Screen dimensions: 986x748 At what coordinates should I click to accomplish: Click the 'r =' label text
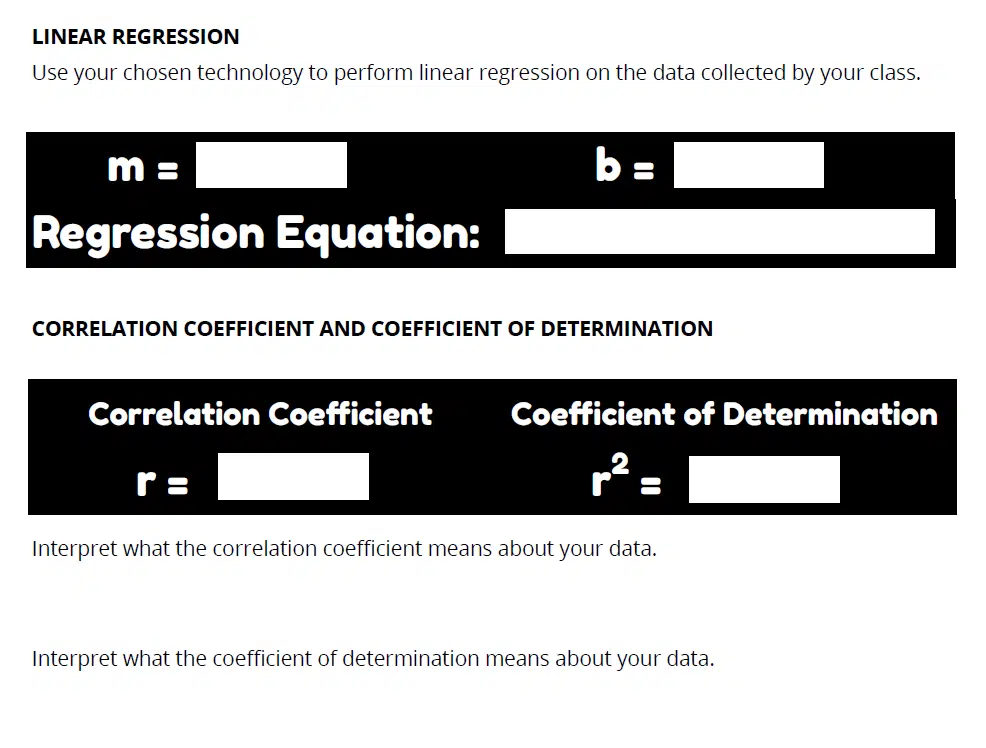162,481
